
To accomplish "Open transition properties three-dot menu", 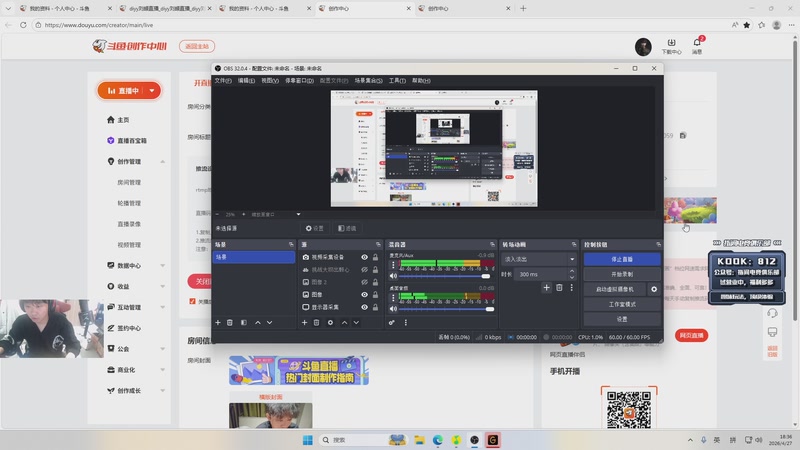I will pyautogui.click(x=571, y=288).
